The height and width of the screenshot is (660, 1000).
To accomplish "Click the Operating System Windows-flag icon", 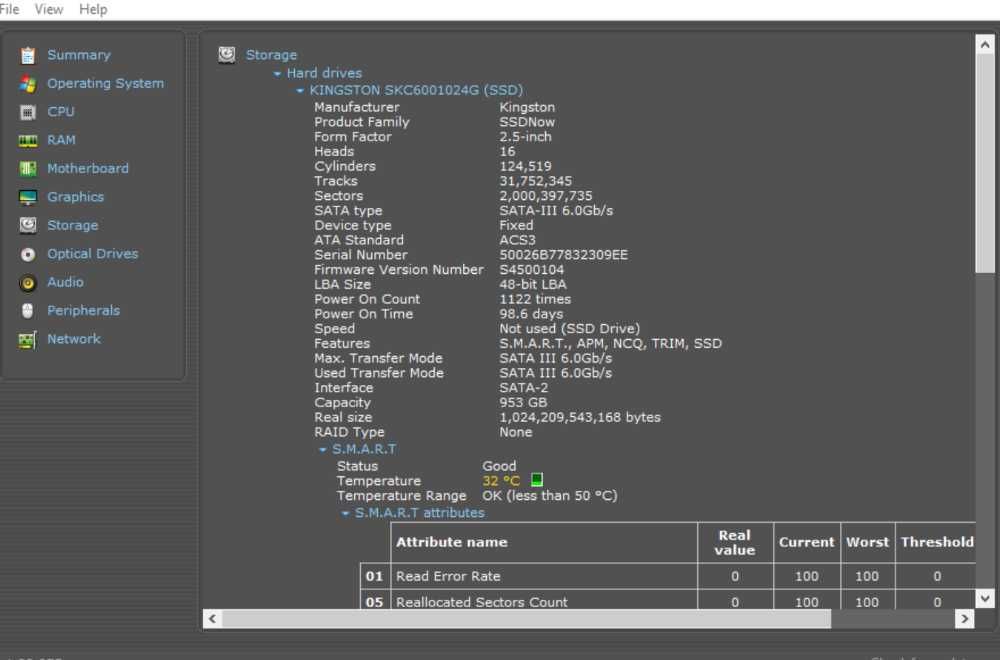I will coord(27,84).
